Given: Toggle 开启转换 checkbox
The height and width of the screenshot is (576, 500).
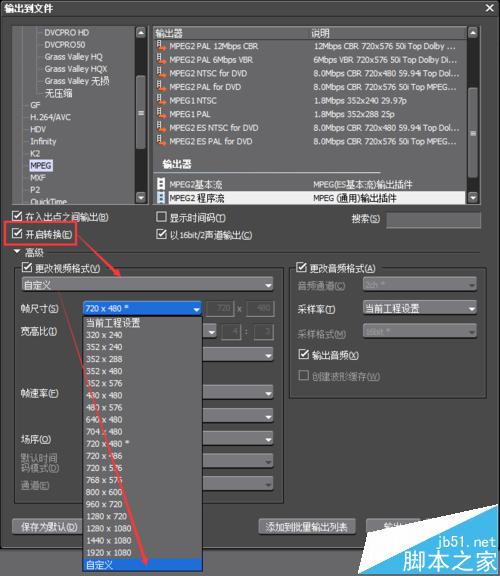Looking at the screenshot, I should click(x=17, y=234).
